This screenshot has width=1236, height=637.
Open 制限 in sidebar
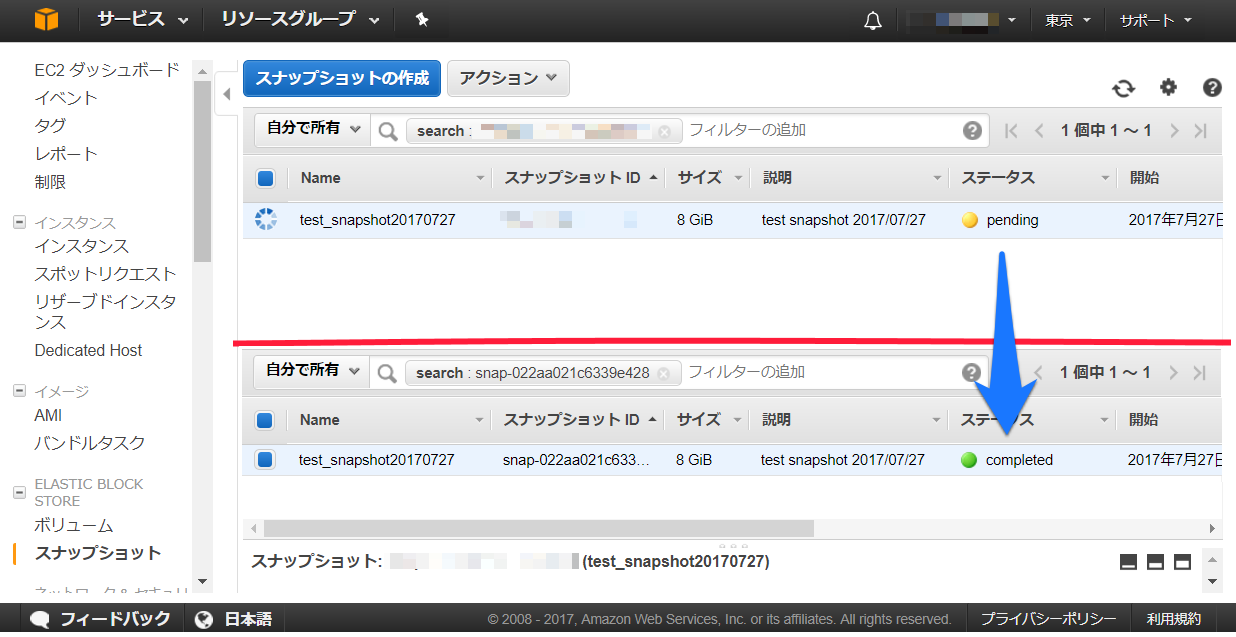click(x=50, y=182)
